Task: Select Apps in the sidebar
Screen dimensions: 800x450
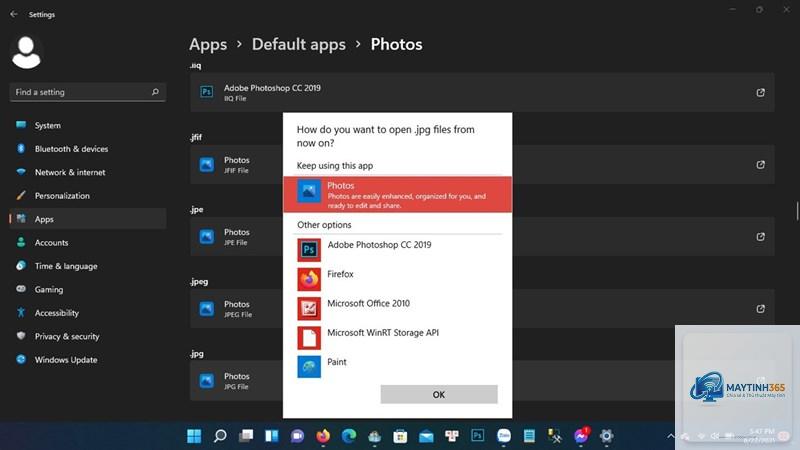Action: coord(88,219)
